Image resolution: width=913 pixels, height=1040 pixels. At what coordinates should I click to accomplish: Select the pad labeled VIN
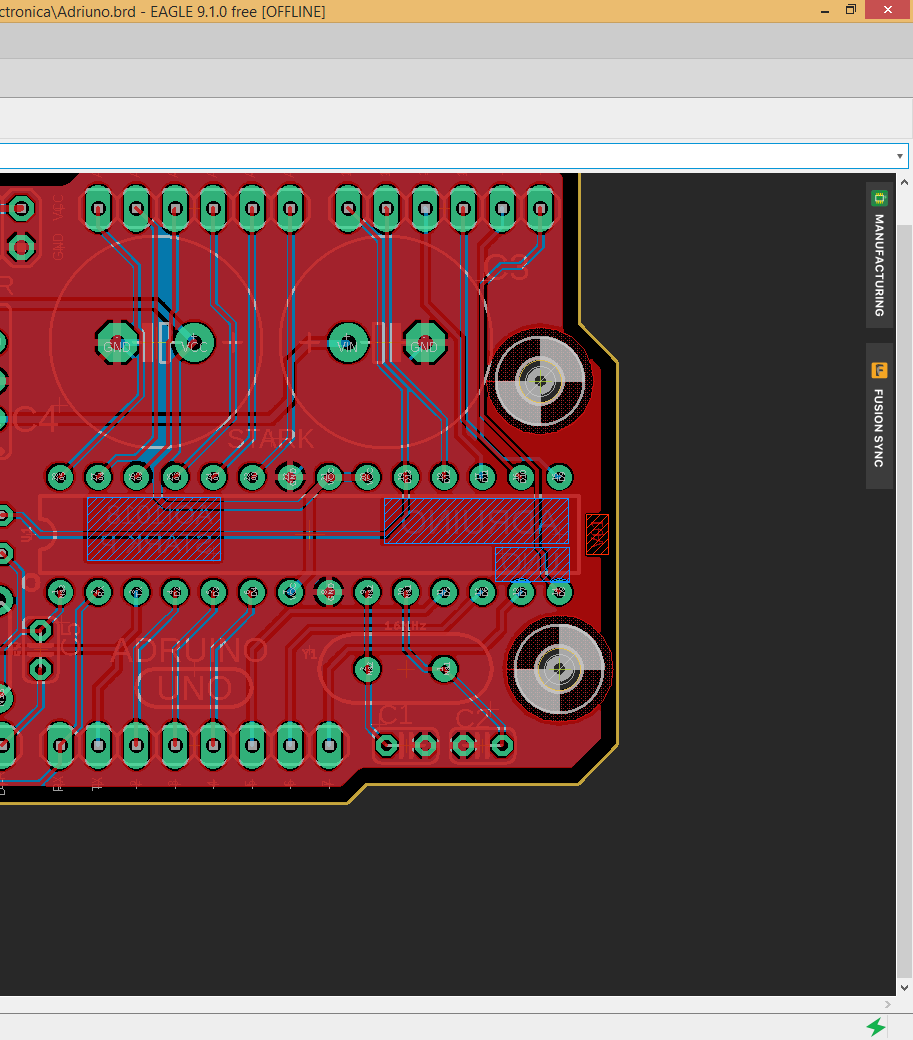click(348, 344)
